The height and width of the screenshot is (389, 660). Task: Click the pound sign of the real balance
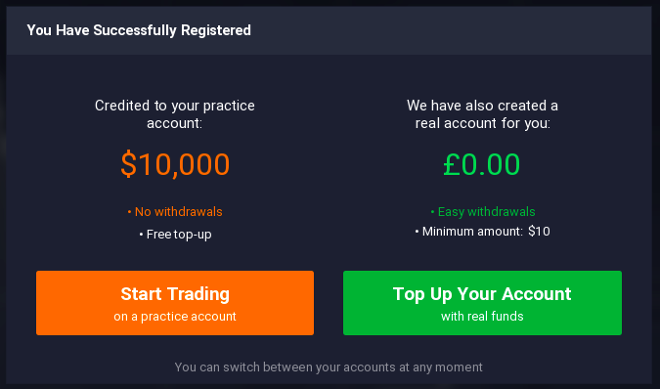(451, 164)
